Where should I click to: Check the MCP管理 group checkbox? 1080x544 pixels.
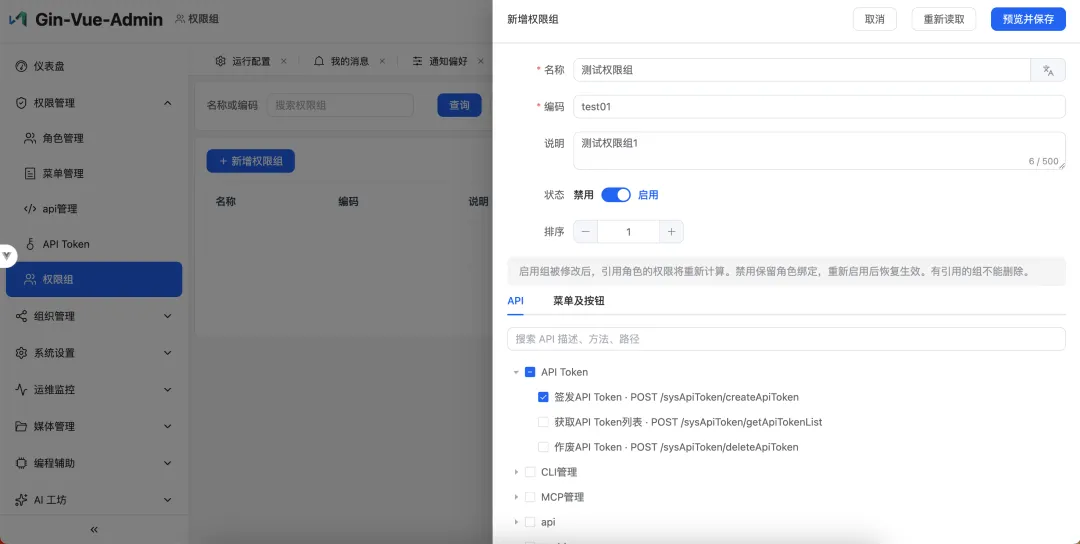530,497
